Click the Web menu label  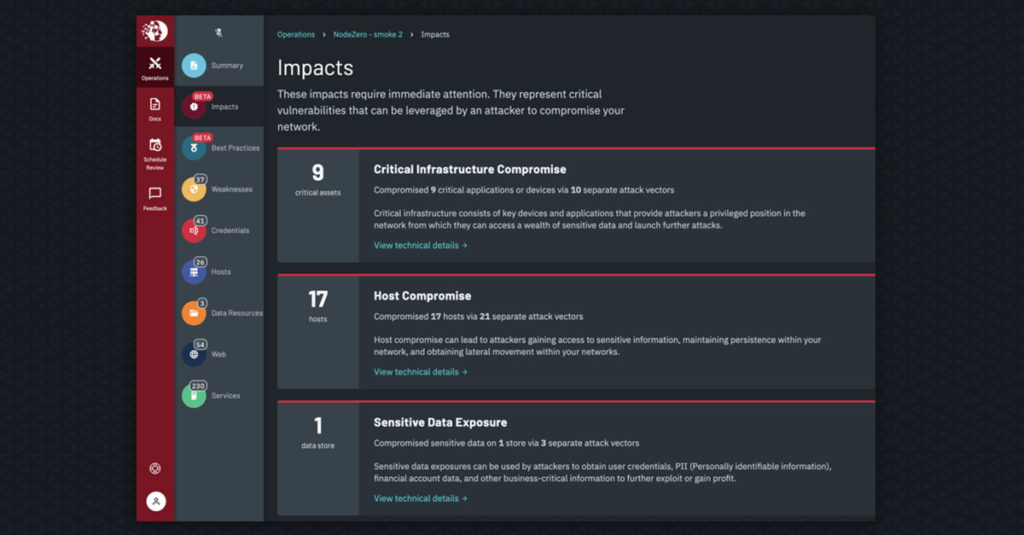(219, 355)
